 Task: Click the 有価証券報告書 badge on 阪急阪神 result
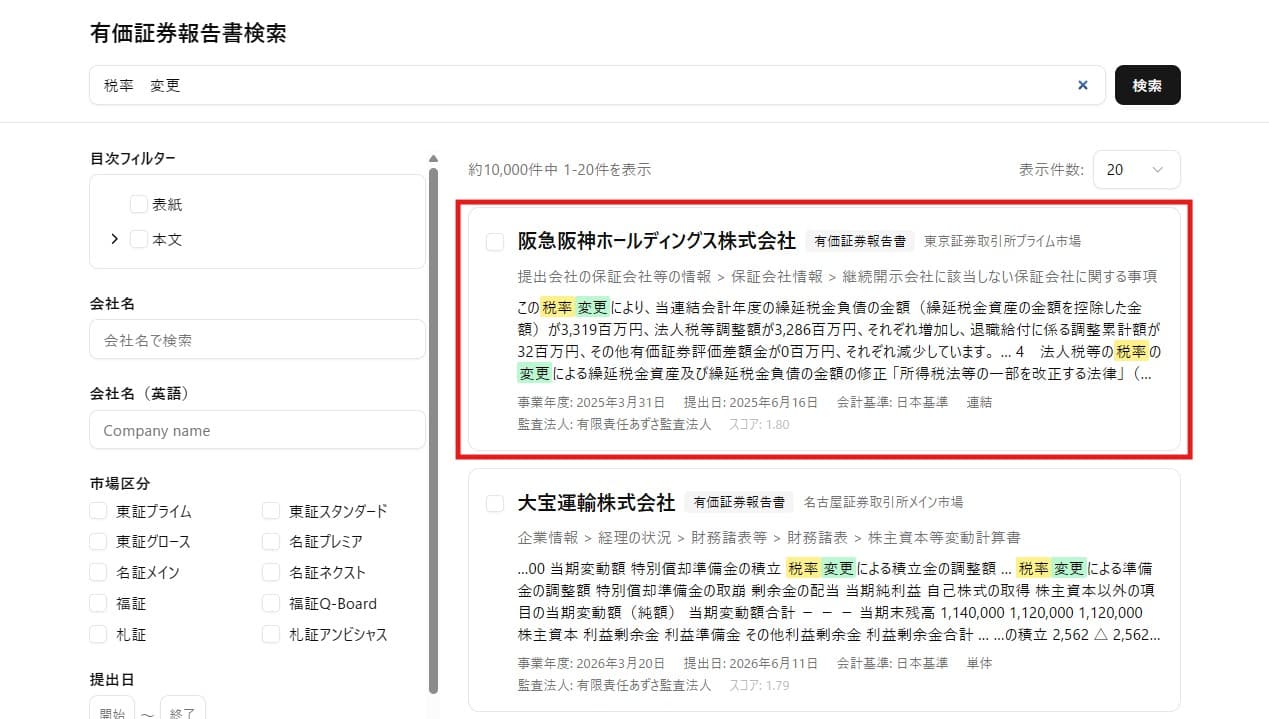click(859, 241)
